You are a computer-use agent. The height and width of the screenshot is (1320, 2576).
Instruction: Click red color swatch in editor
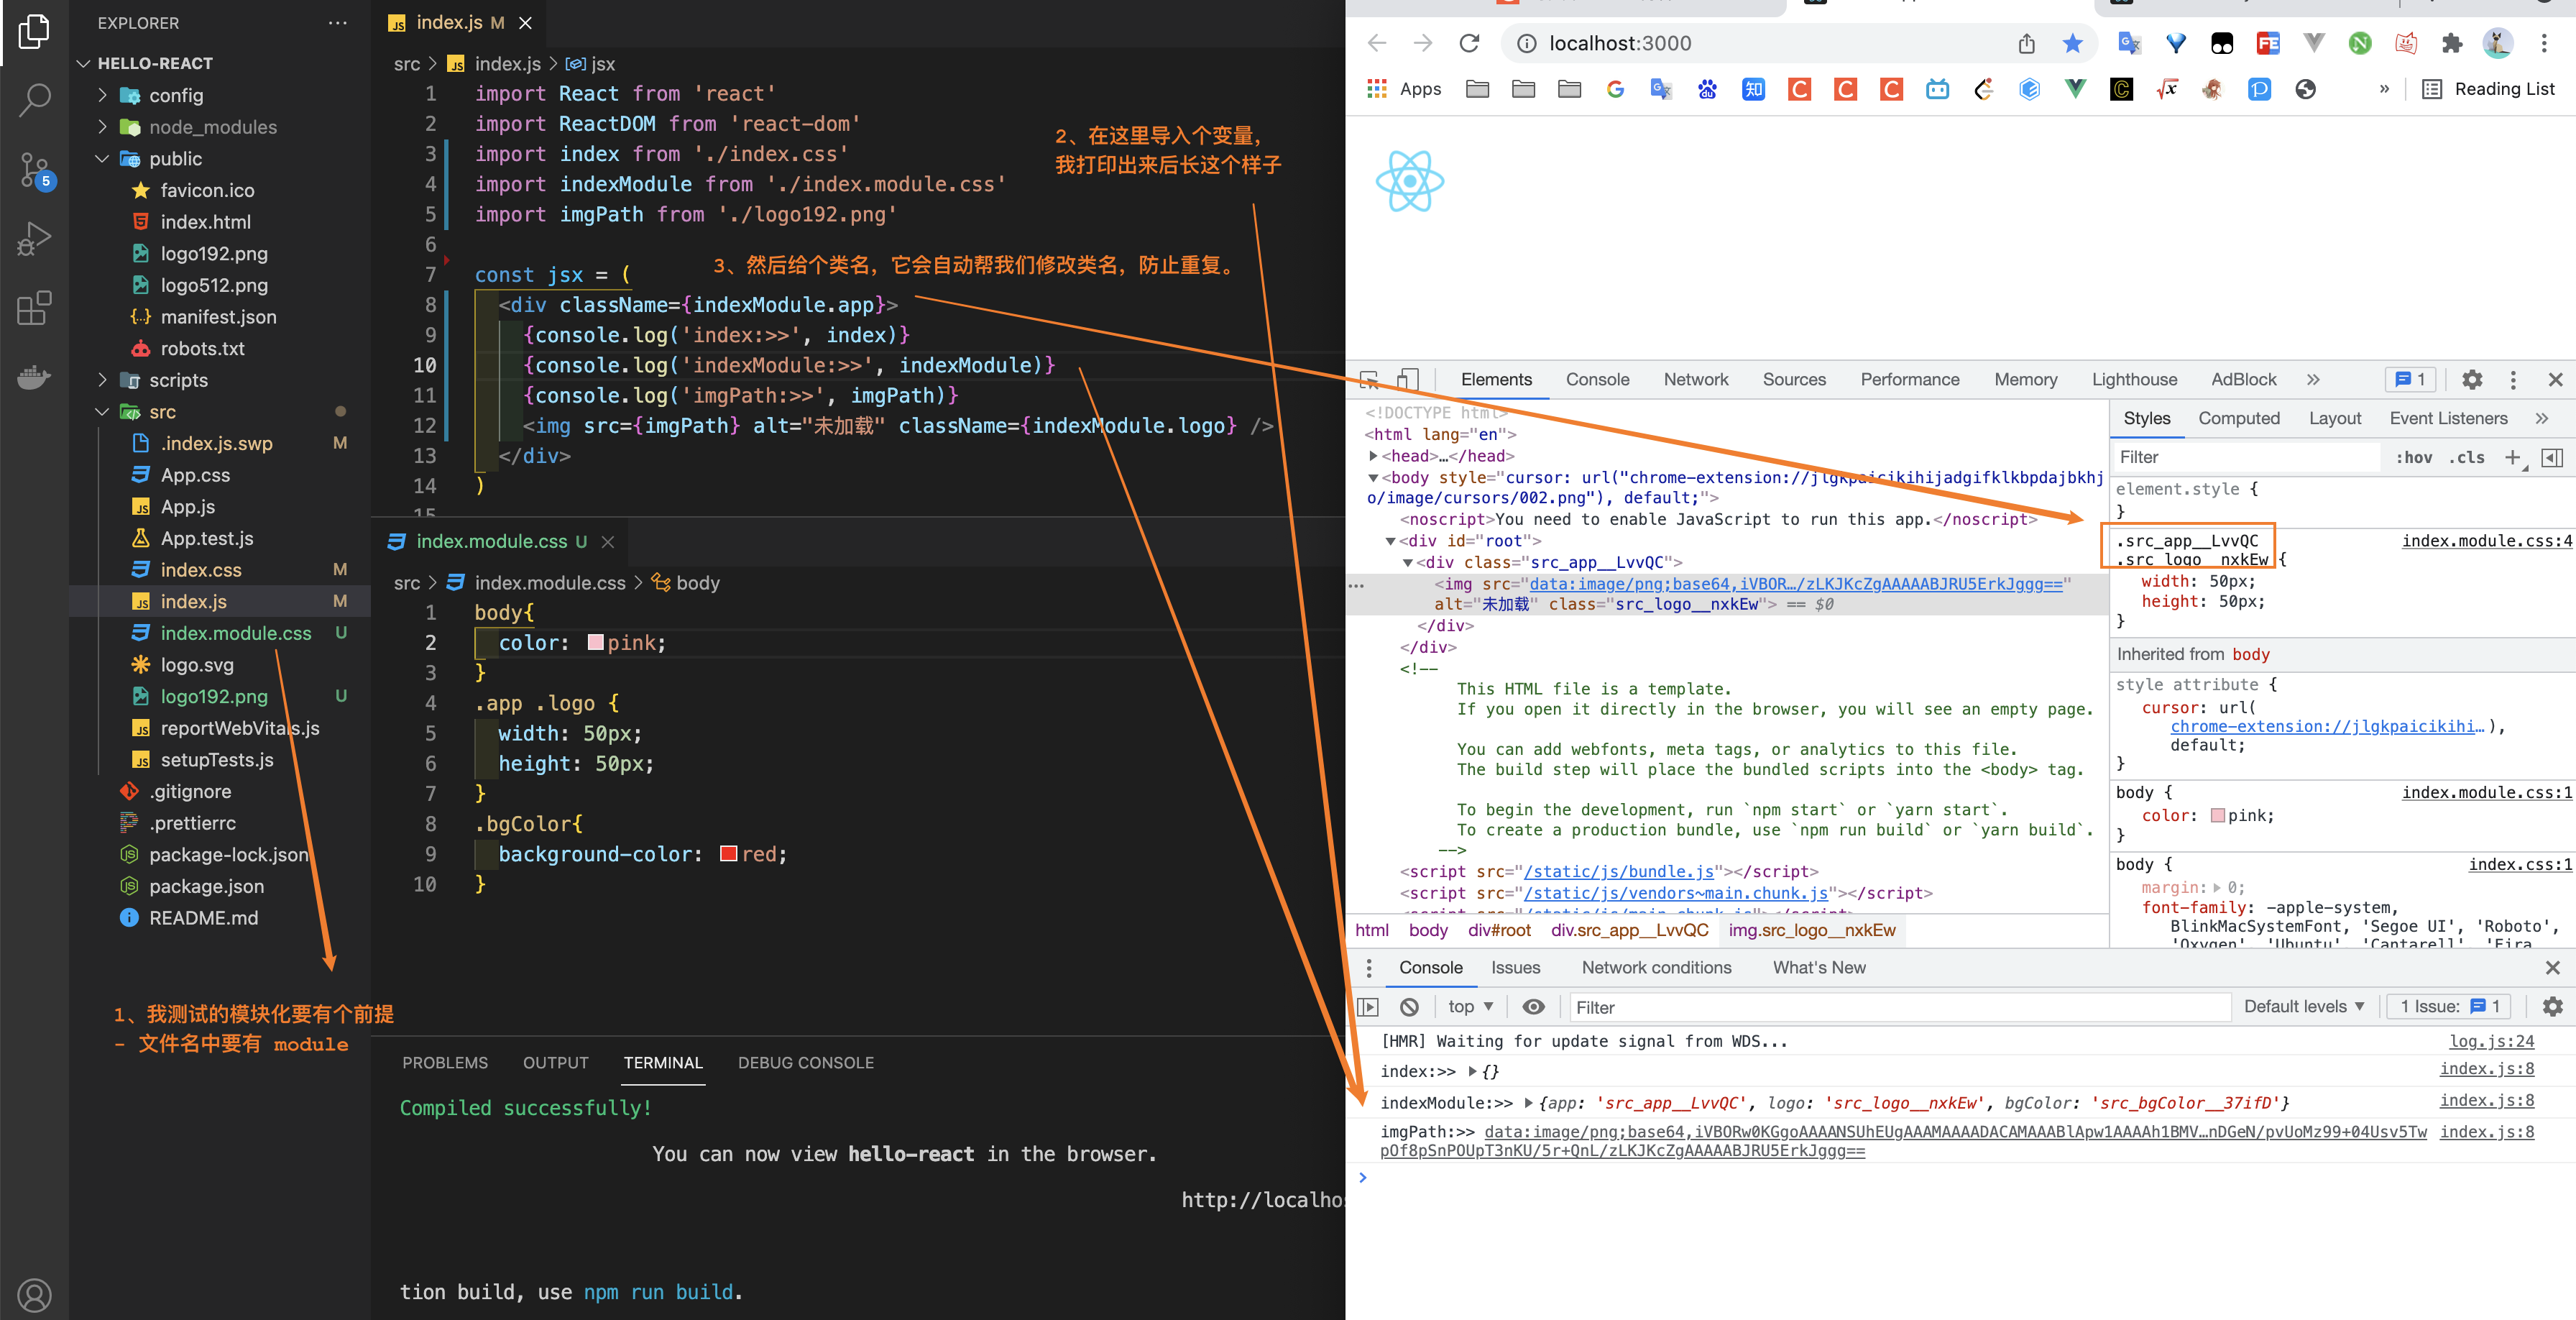pos(728,854)
